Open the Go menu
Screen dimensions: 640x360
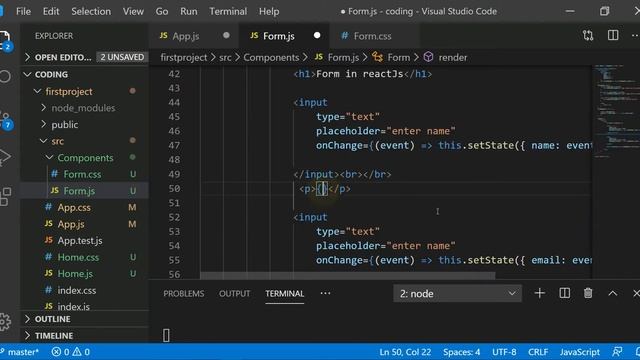[162, 11]
